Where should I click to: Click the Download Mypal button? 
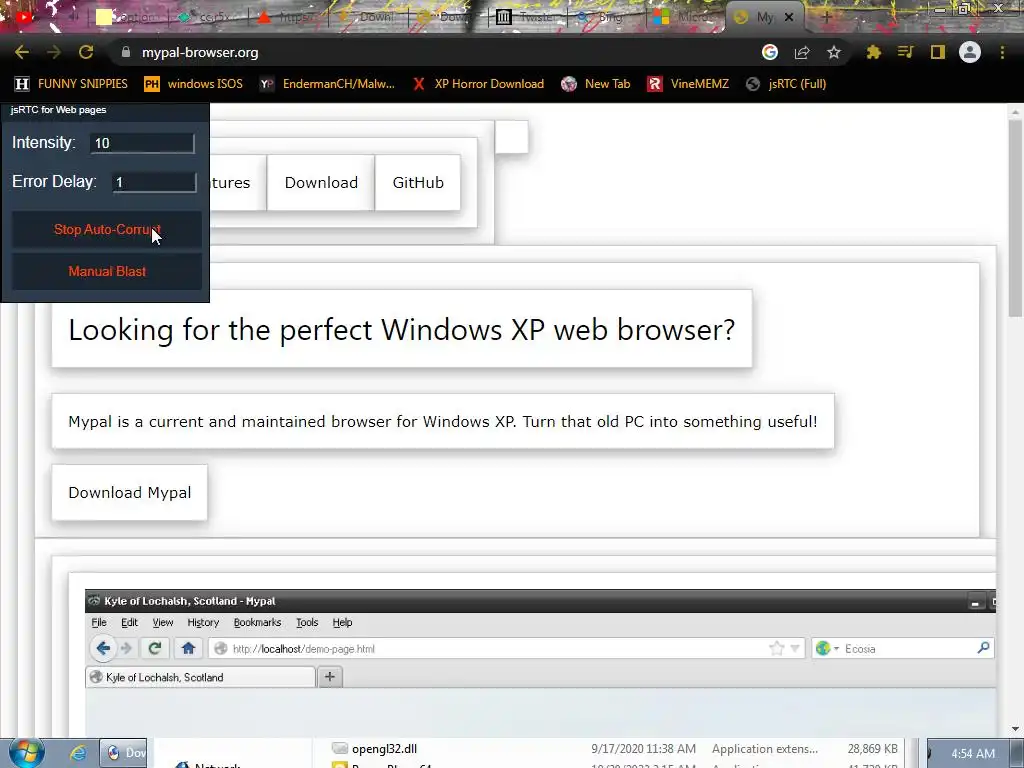coord(129,492)
